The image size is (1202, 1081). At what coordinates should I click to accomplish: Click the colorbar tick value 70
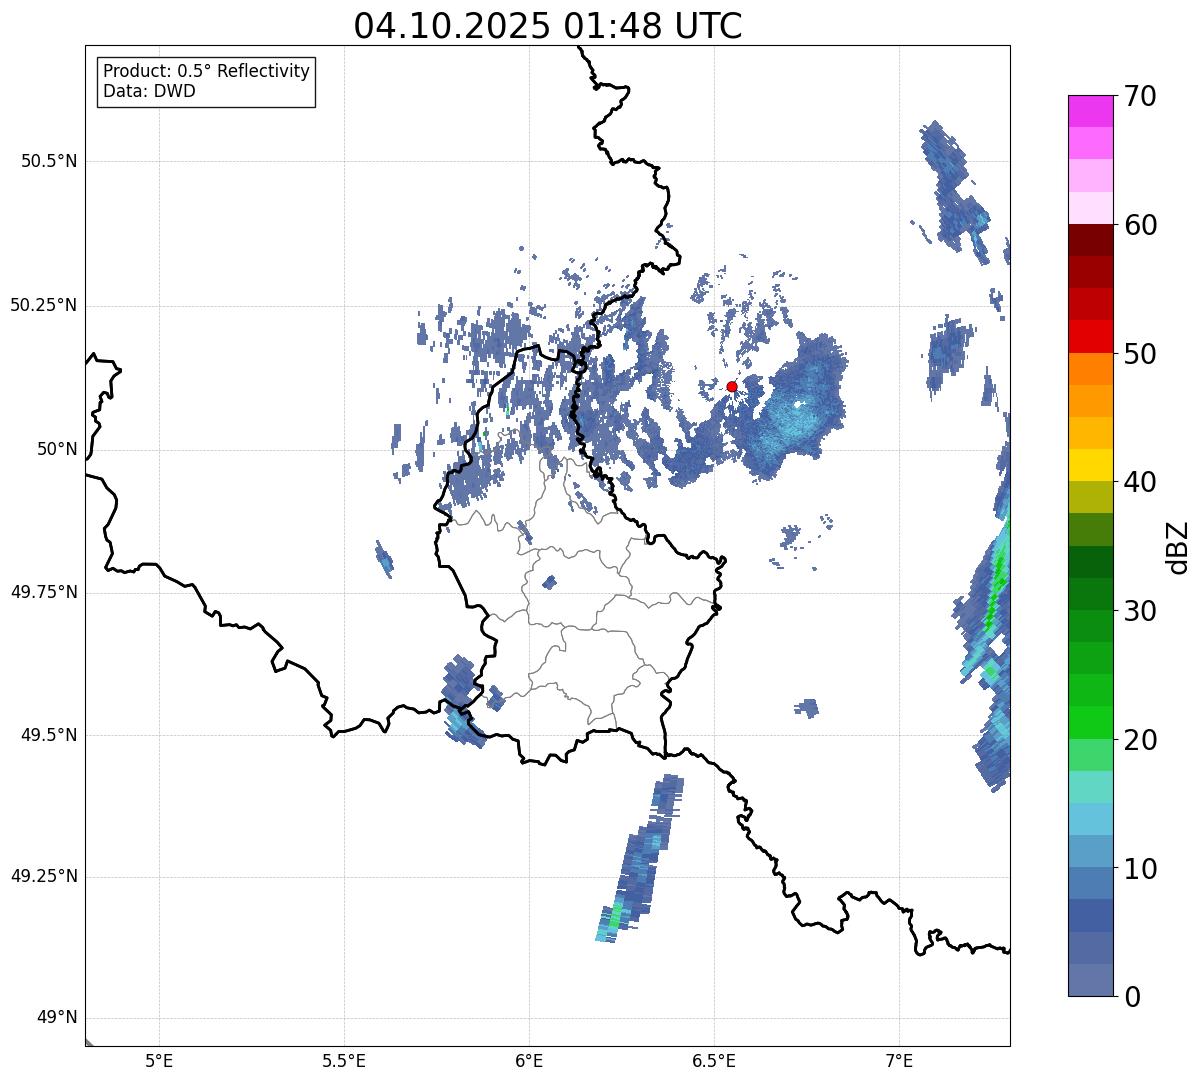pos(1140,96)
